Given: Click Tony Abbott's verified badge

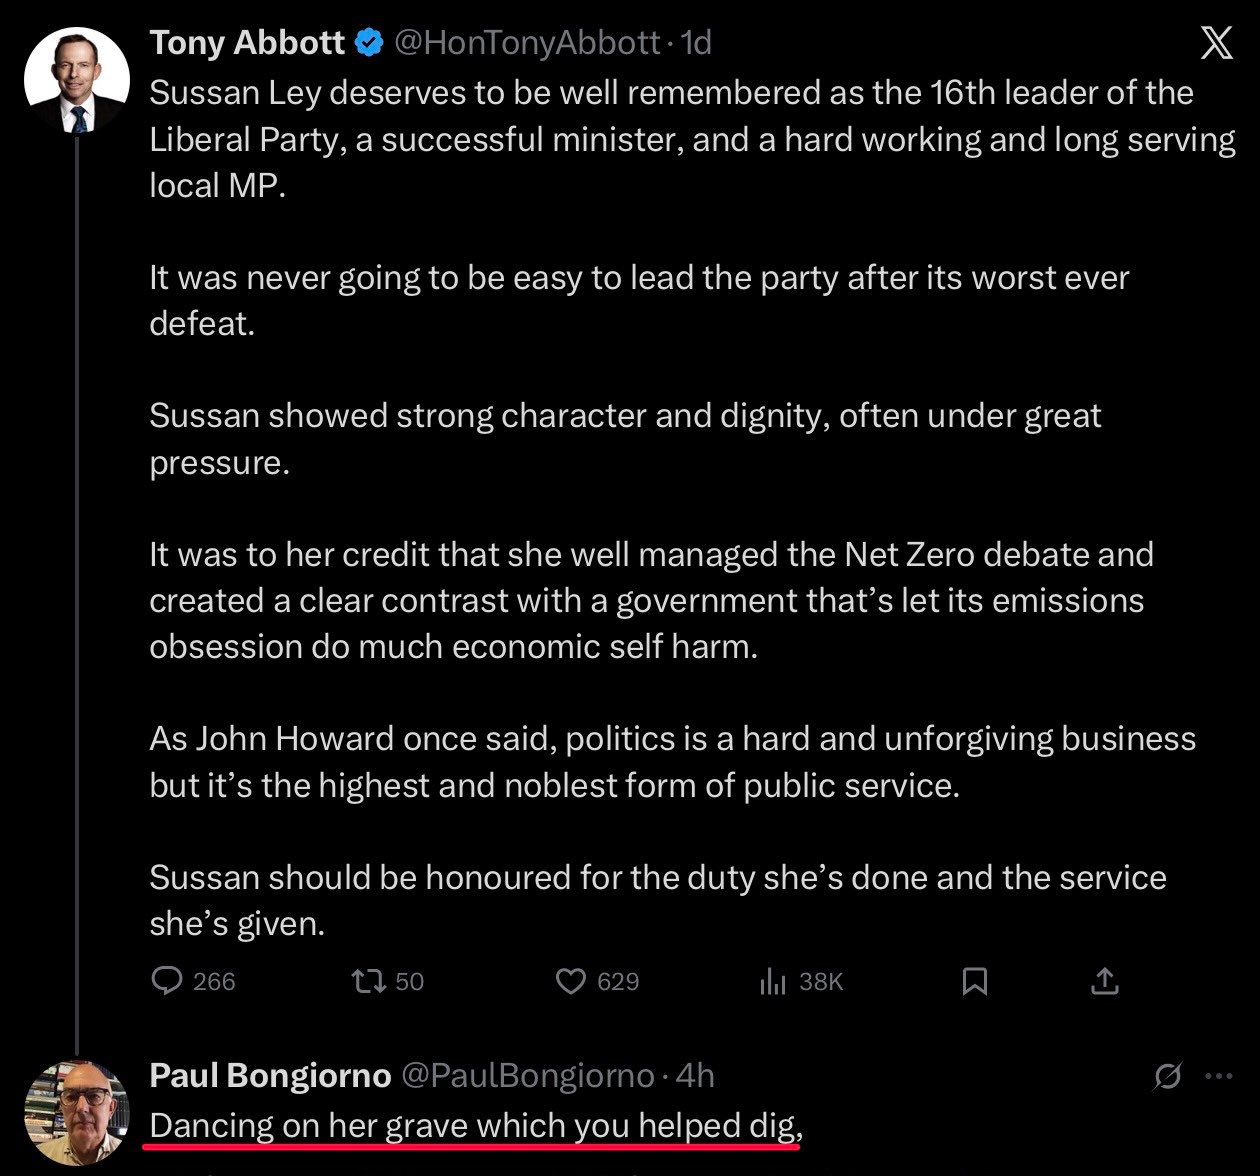Looking at the screenshot, I should click(370, 43).
